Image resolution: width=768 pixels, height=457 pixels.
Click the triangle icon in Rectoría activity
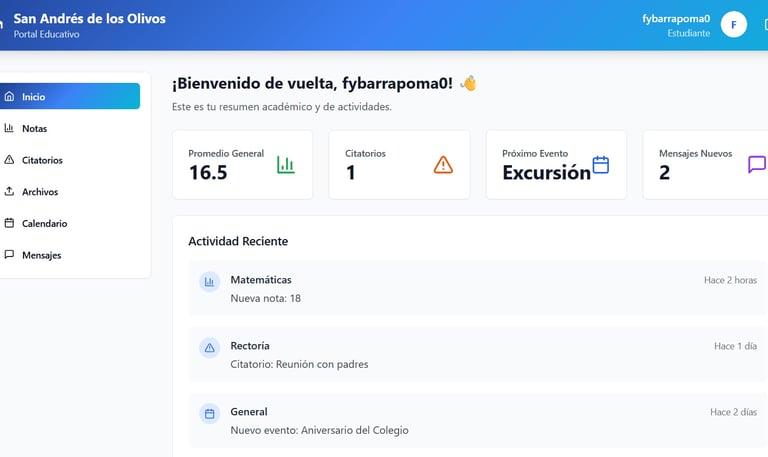210,348
